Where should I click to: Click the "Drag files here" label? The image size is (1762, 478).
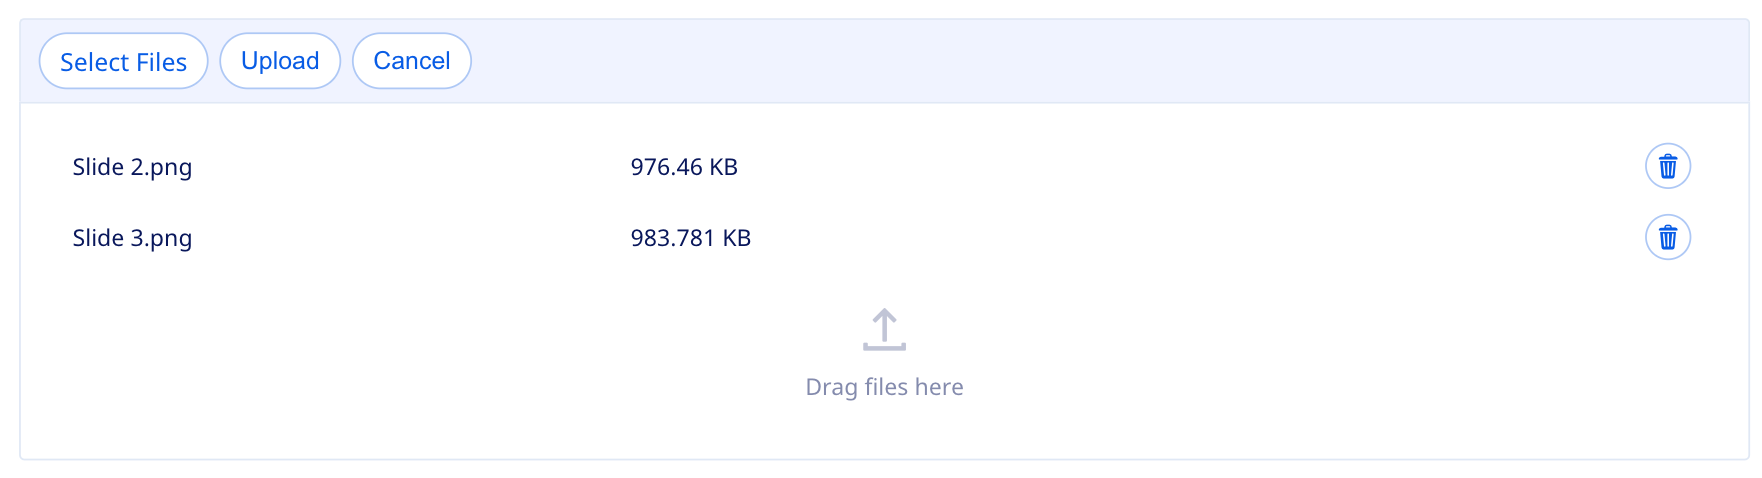point(884,387)
